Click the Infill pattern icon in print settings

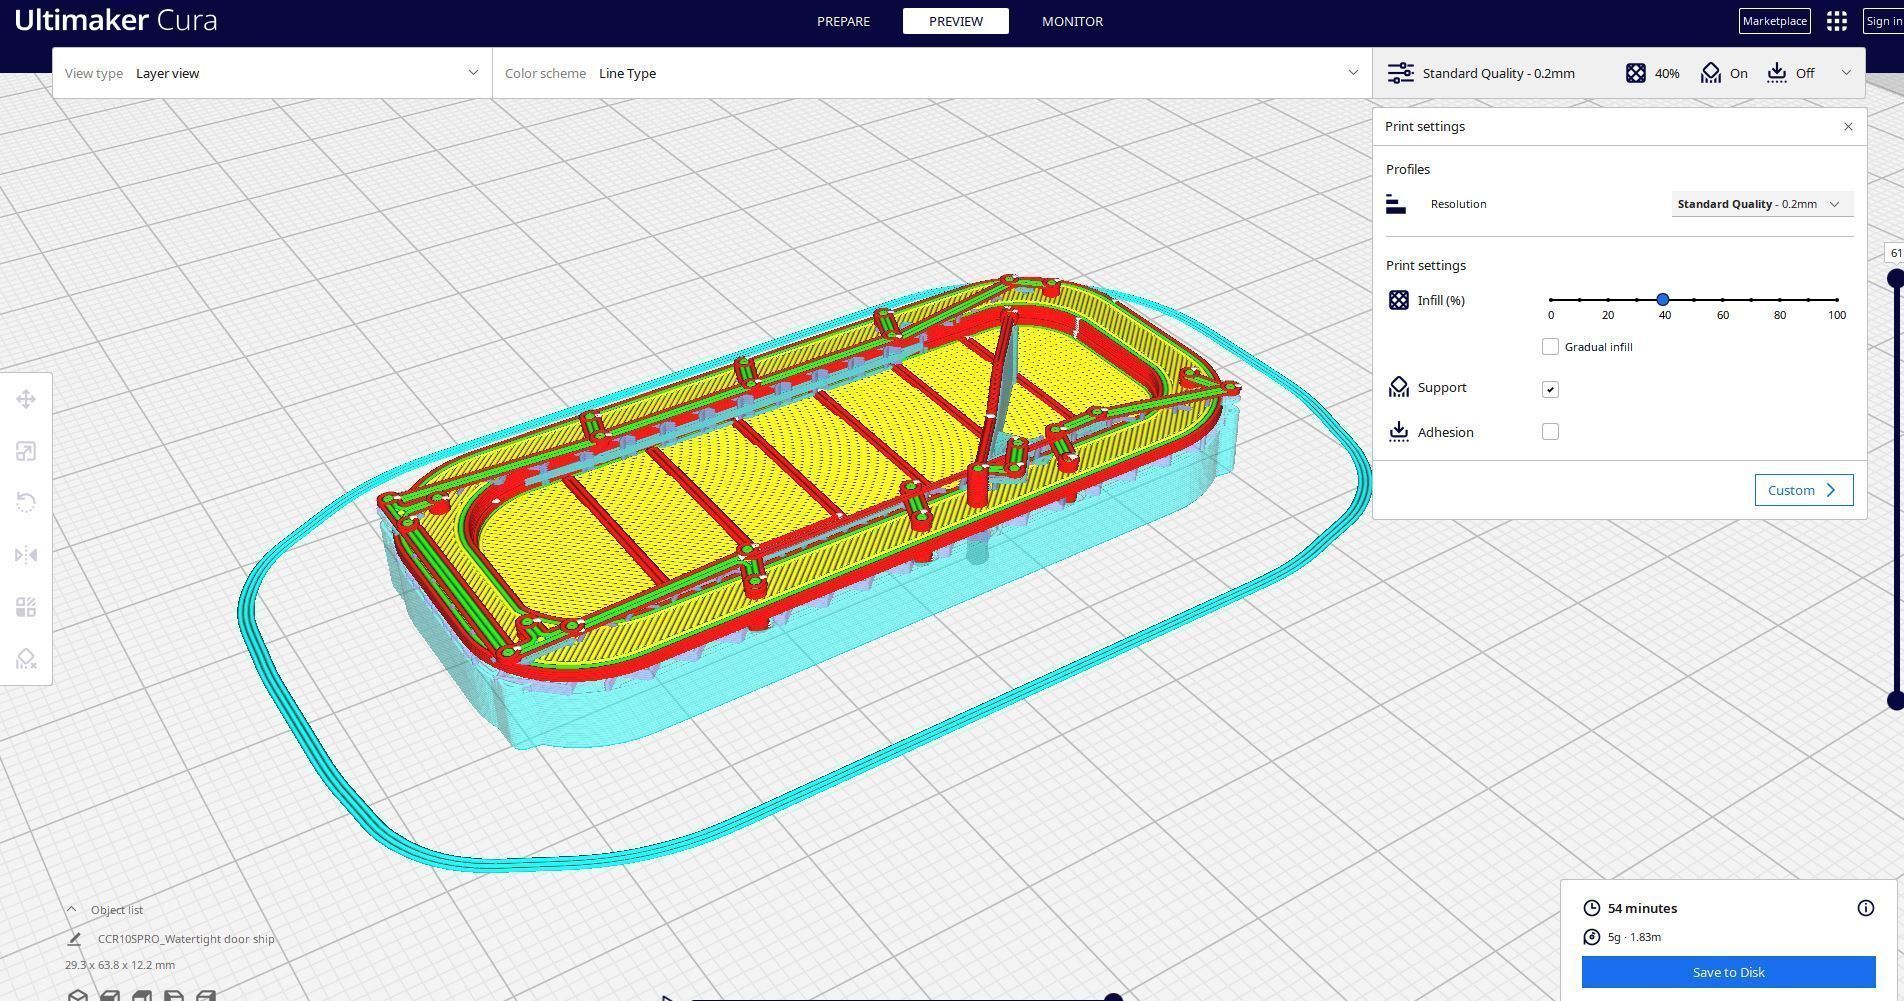[1399, 300]
